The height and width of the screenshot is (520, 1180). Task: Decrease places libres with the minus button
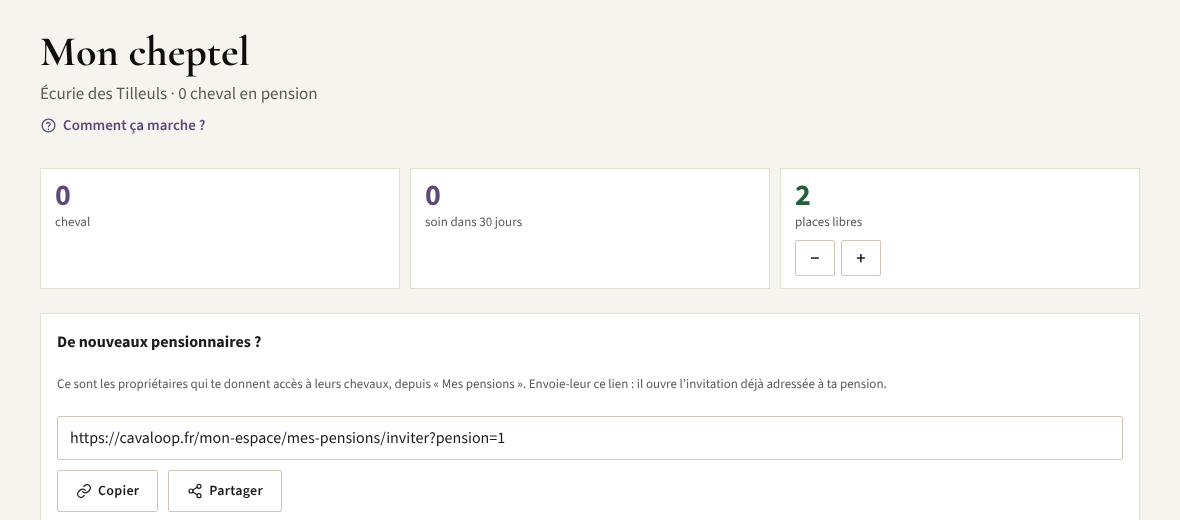click(815, 258)
